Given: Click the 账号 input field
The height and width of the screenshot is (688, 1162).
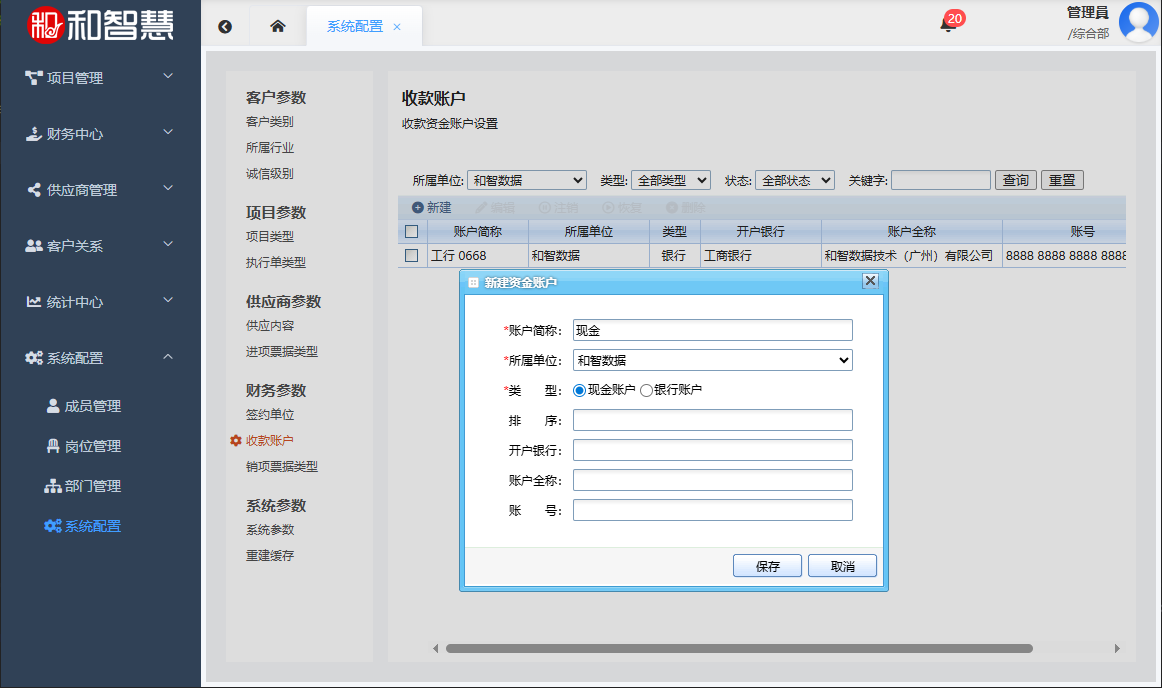Looking at the screenshot, I should 713,510.
